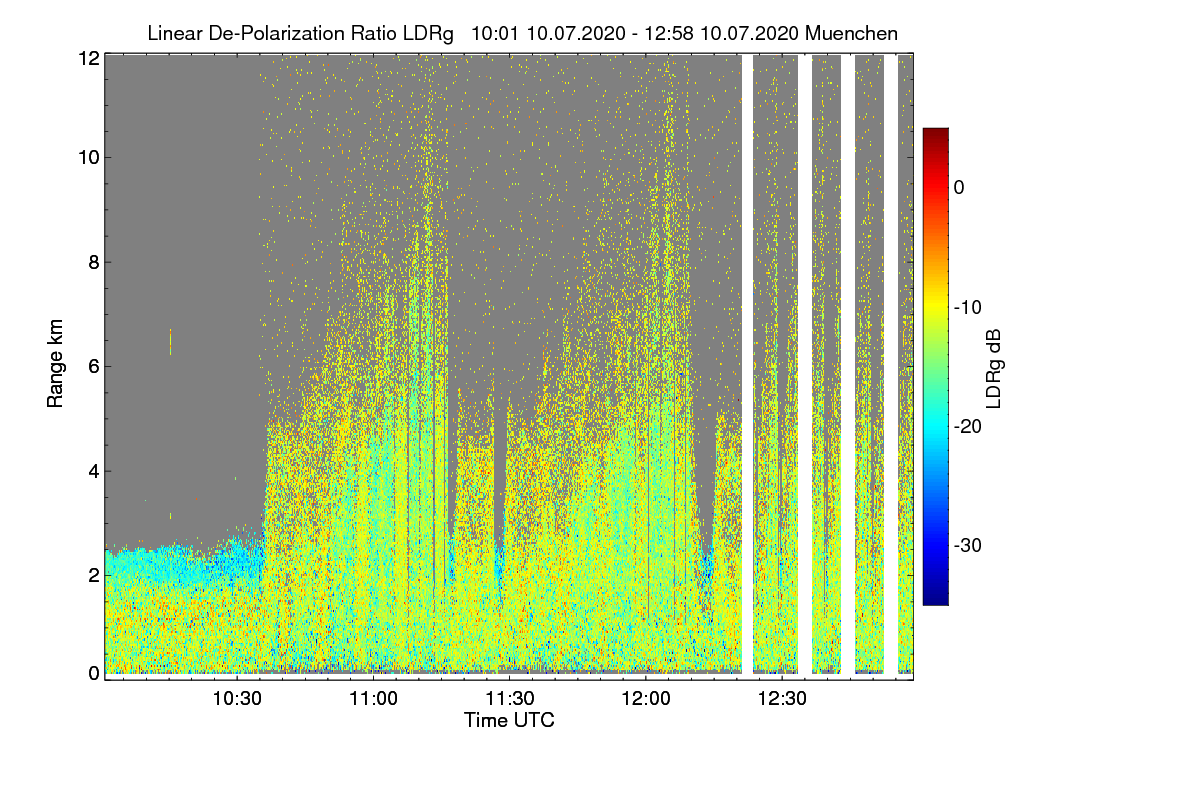Click the '6' range tick label
The width and height of the screenshot is (1200, 800).
point(93,366)
